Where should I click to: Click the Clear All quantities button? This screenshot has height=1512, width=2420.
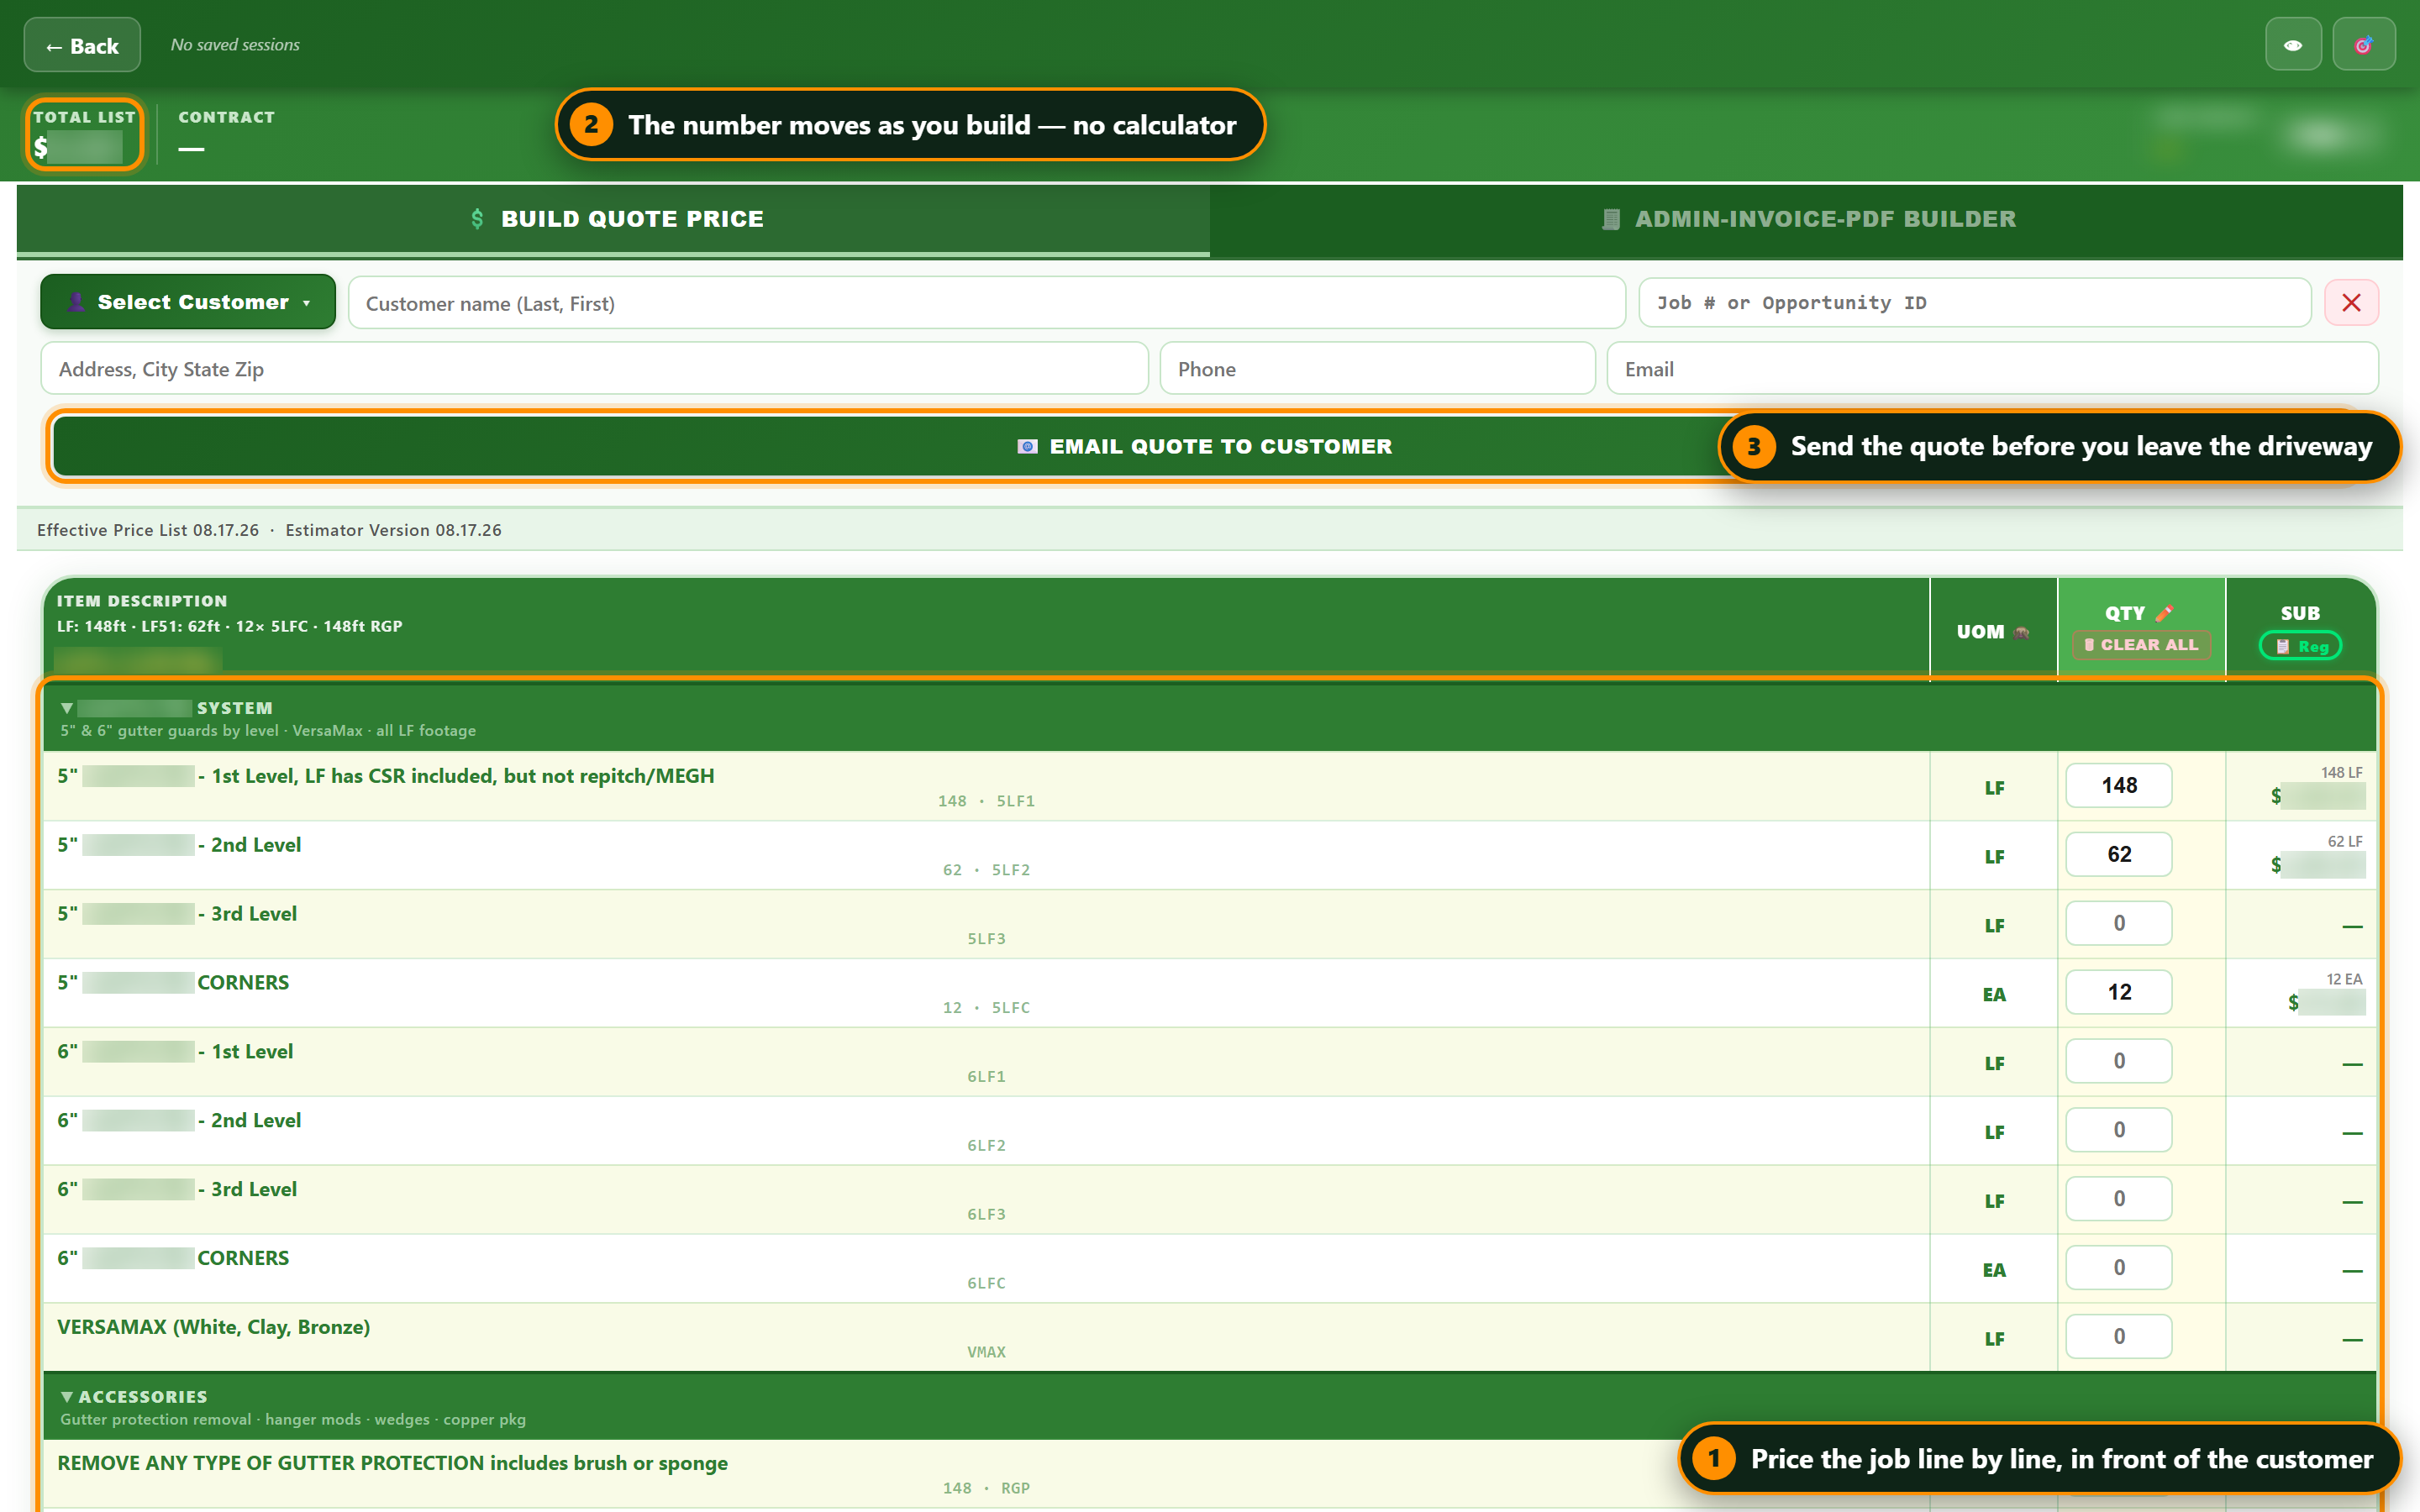(2141, 645)
